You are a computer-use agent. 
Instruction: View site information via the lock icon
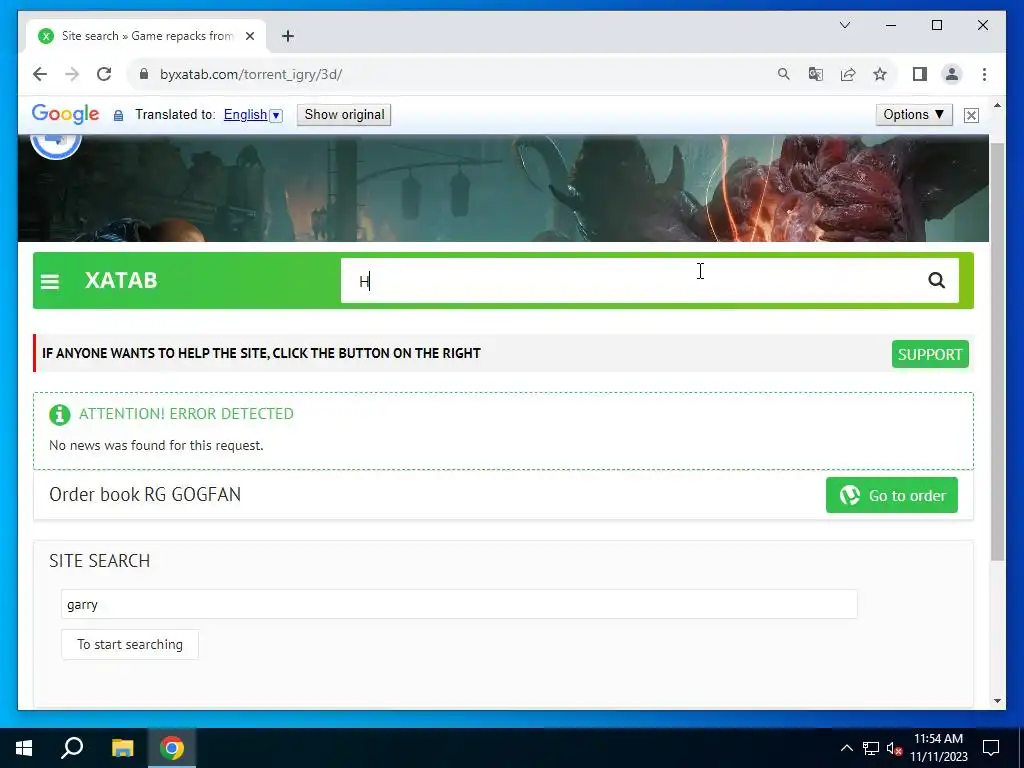coord(144,74)
